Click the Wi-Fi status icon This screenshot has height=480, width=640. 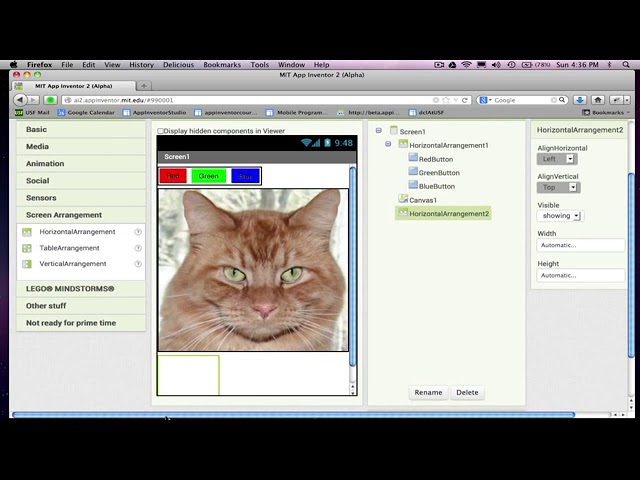(466, 64)
